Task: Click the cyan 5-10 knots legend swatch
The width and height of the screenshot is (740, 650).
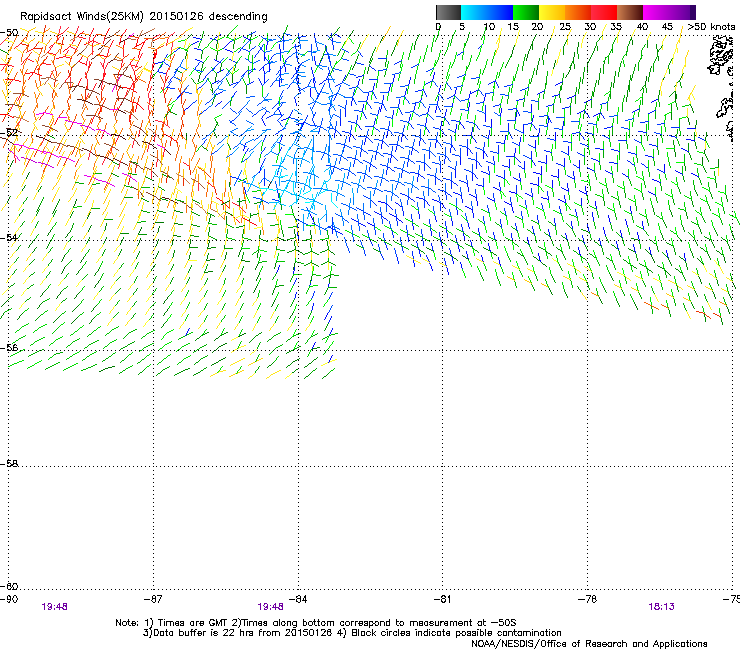Action: (x=474, y=12)
